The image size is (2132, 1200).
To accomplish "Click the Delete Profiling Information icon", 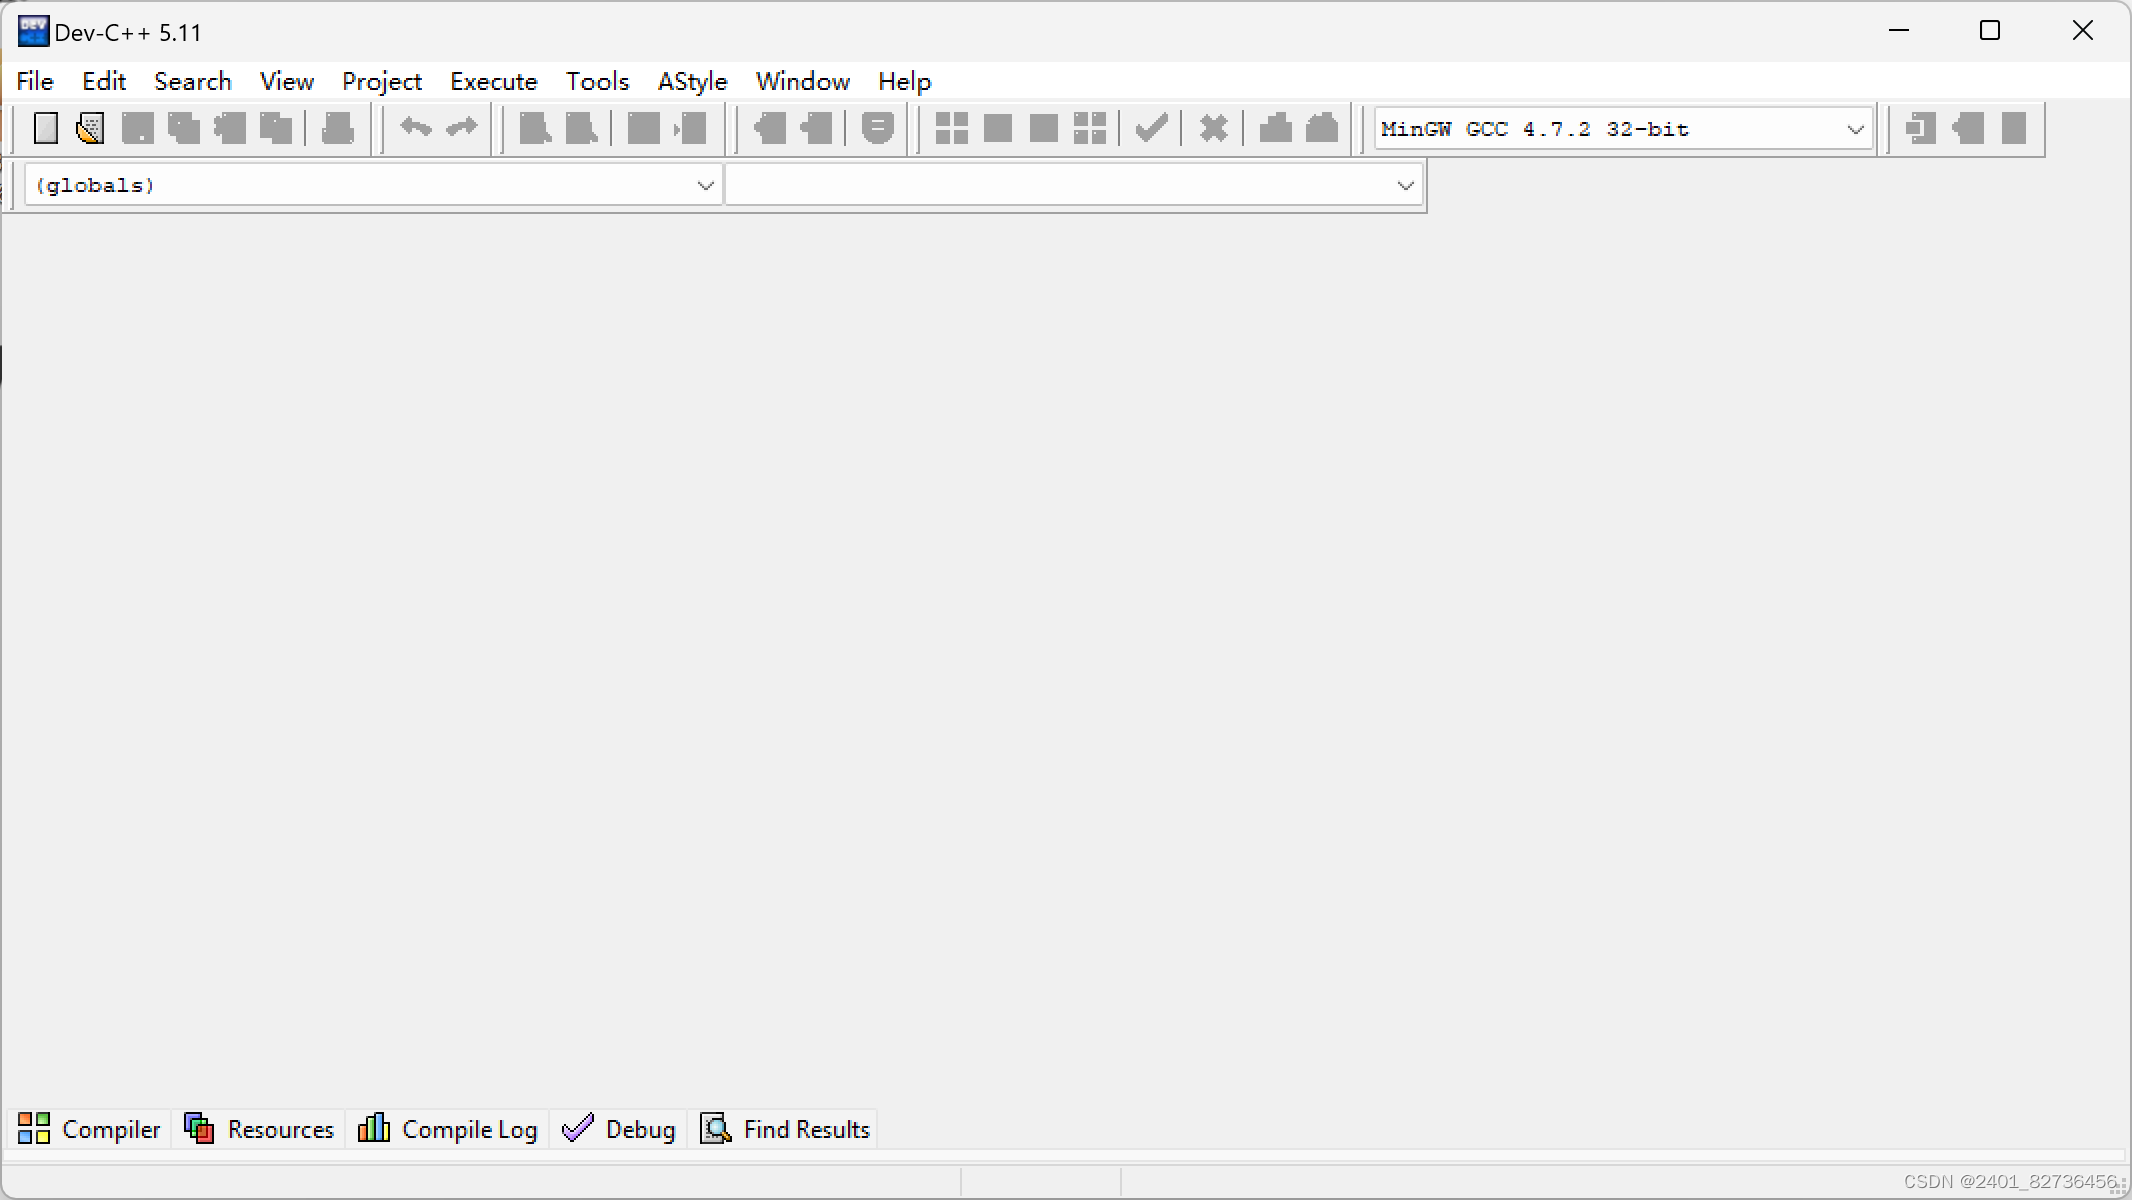I will pyautogui.click(x=1322, y=128).
